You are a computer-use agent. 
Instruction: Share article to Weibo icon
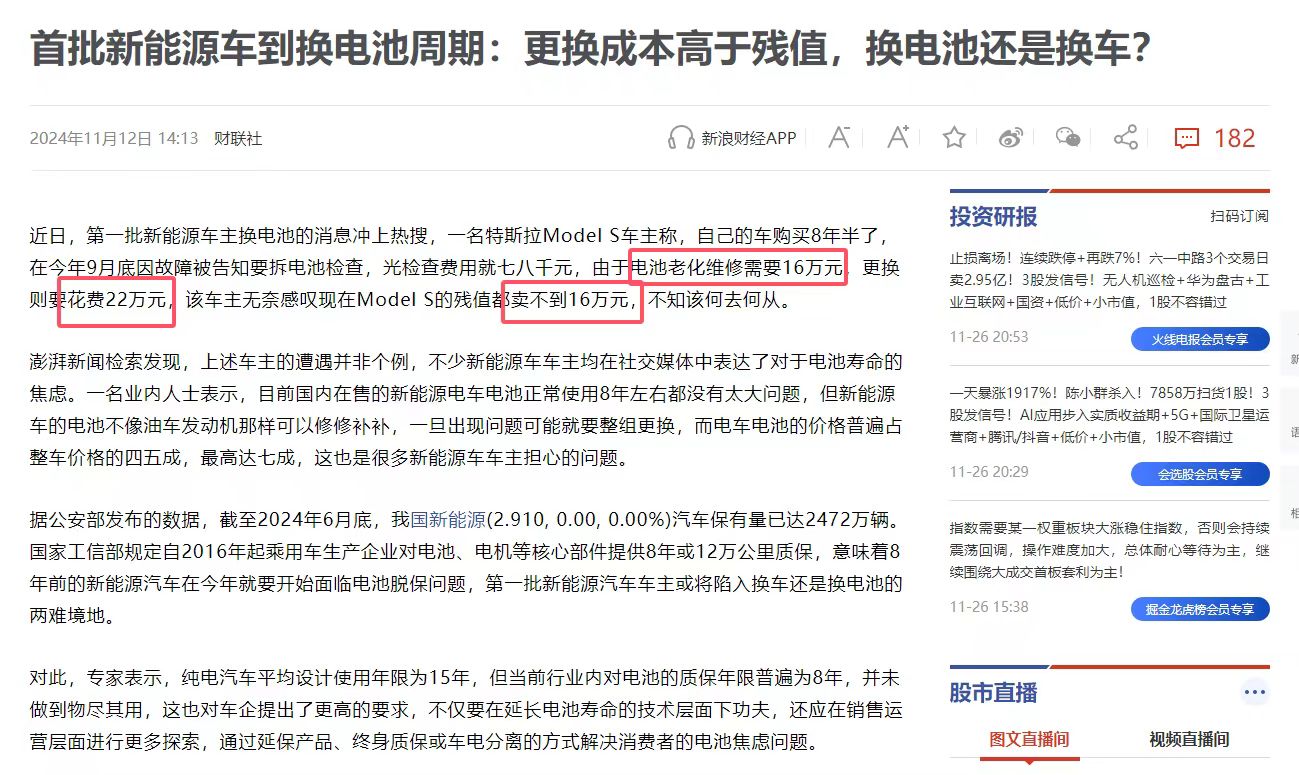point(1011,138)
